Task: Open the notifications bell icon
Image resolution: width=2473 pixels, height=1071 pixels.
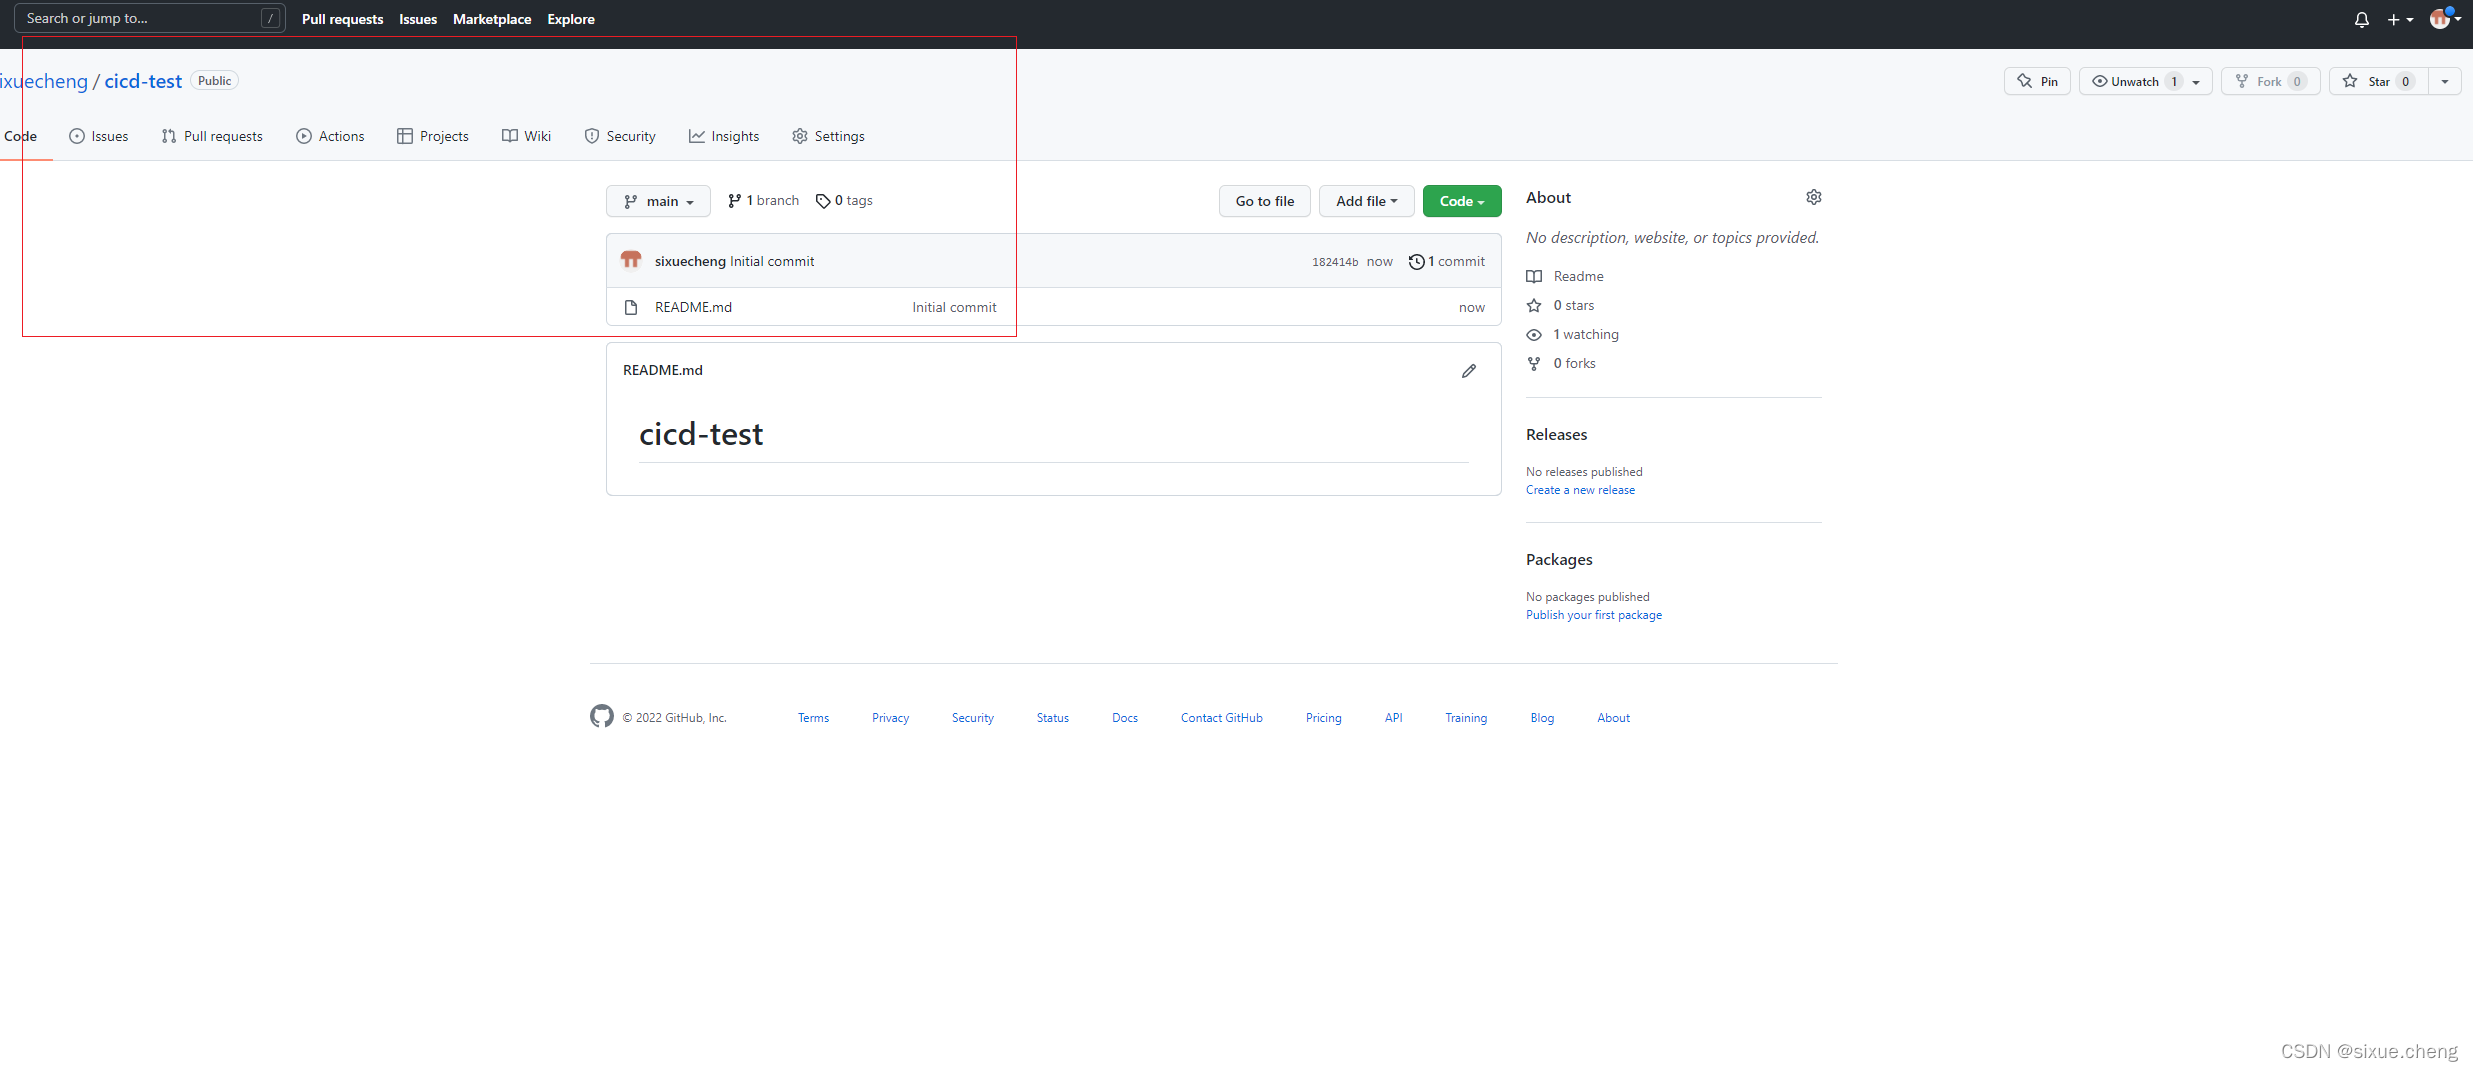Action: (2361, 19)
